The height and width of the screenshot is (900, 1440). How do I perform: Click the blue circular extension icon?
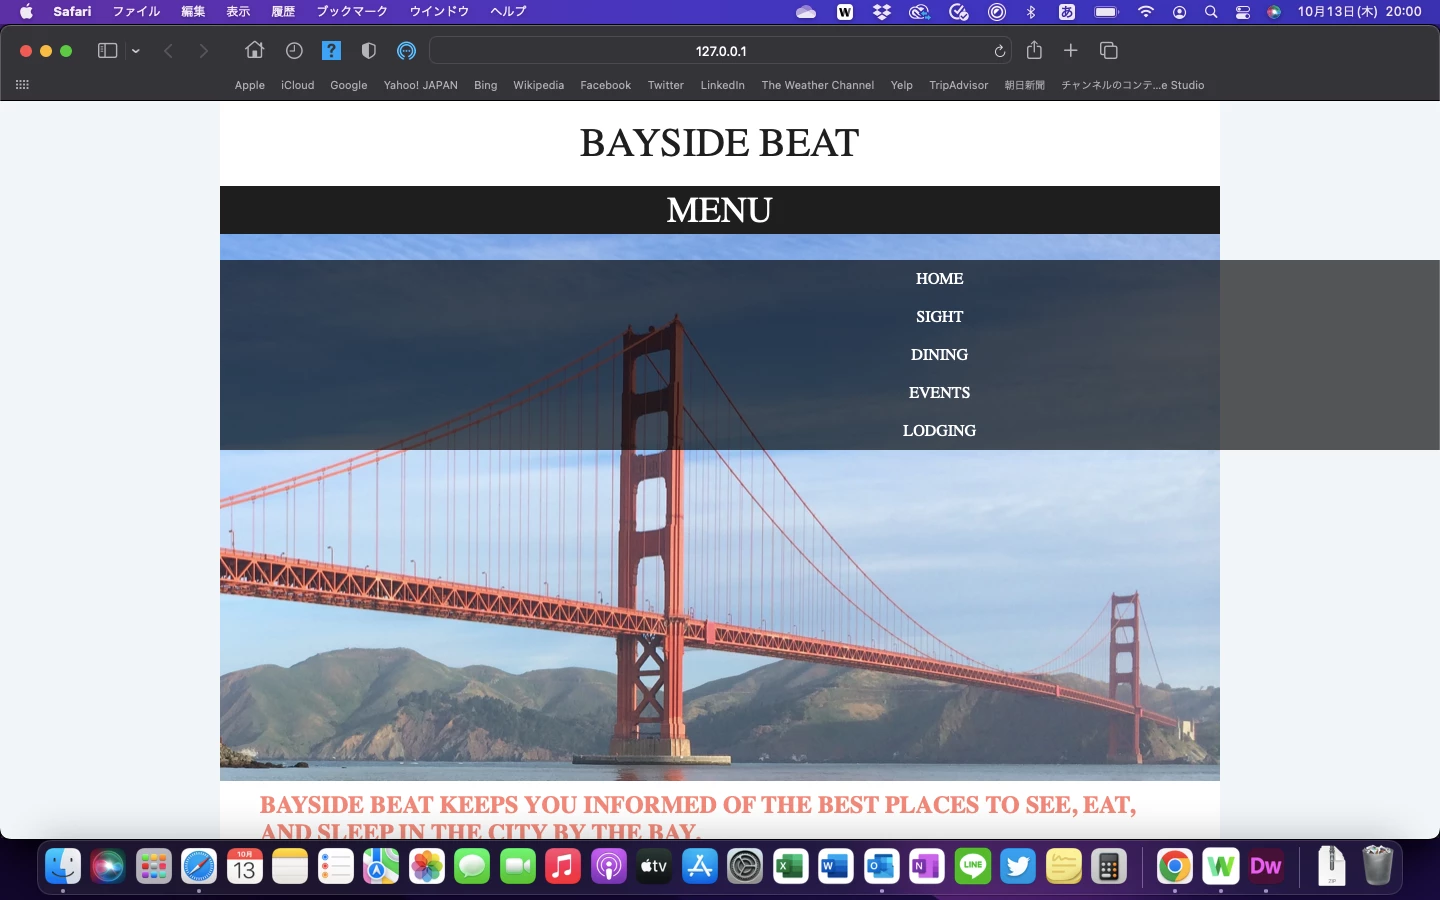[x=406, y=51]
